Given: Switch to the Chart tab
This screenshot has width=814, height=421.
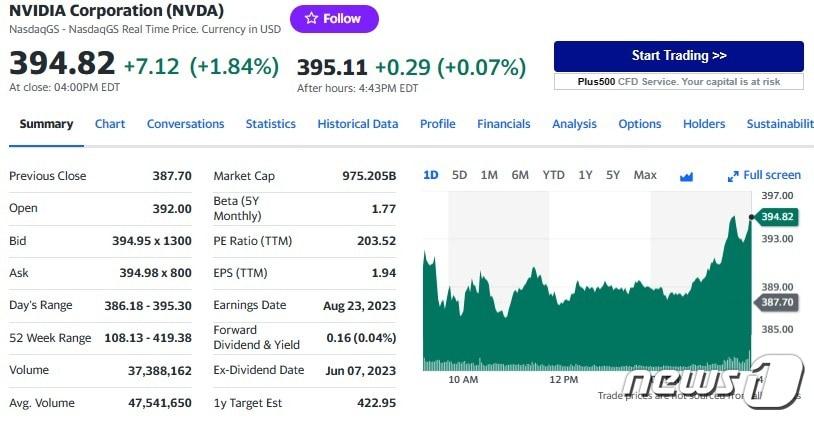Looking at the screenshot, I should [x=110, y=124].
